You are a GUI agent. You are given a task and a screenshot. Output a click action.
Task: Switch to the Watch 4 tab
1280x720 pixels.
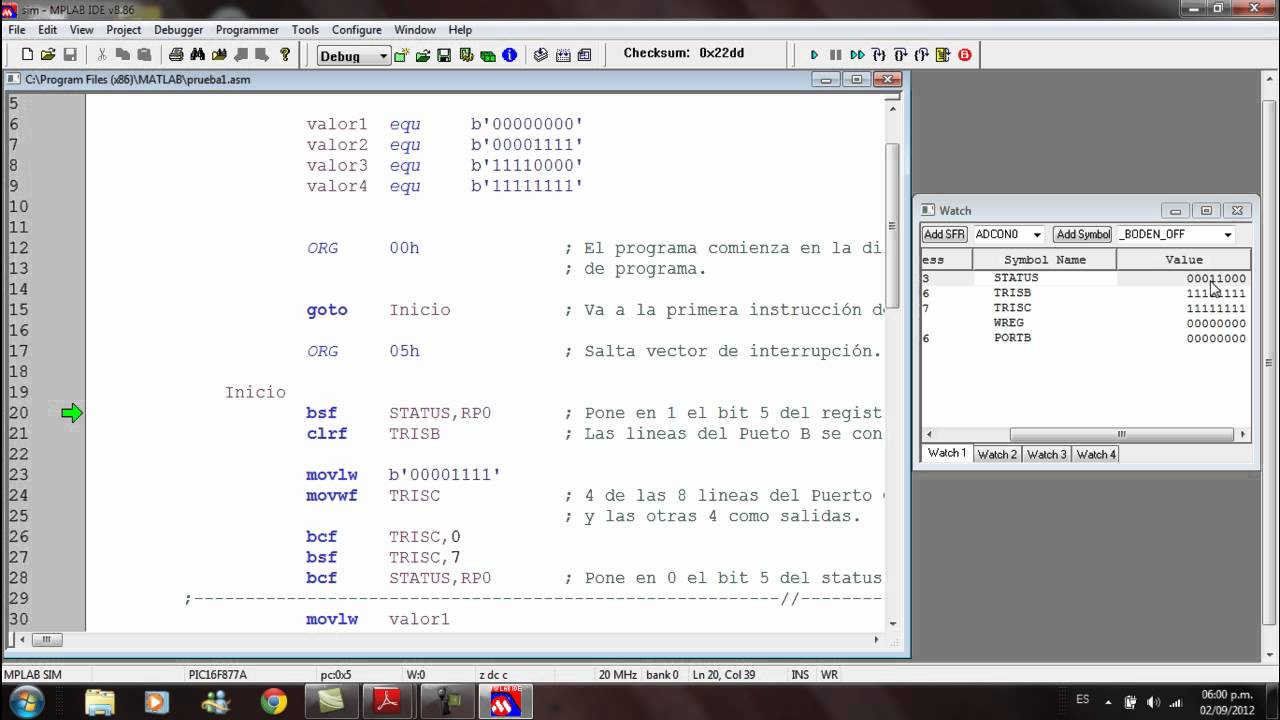tap(1095, 454)
